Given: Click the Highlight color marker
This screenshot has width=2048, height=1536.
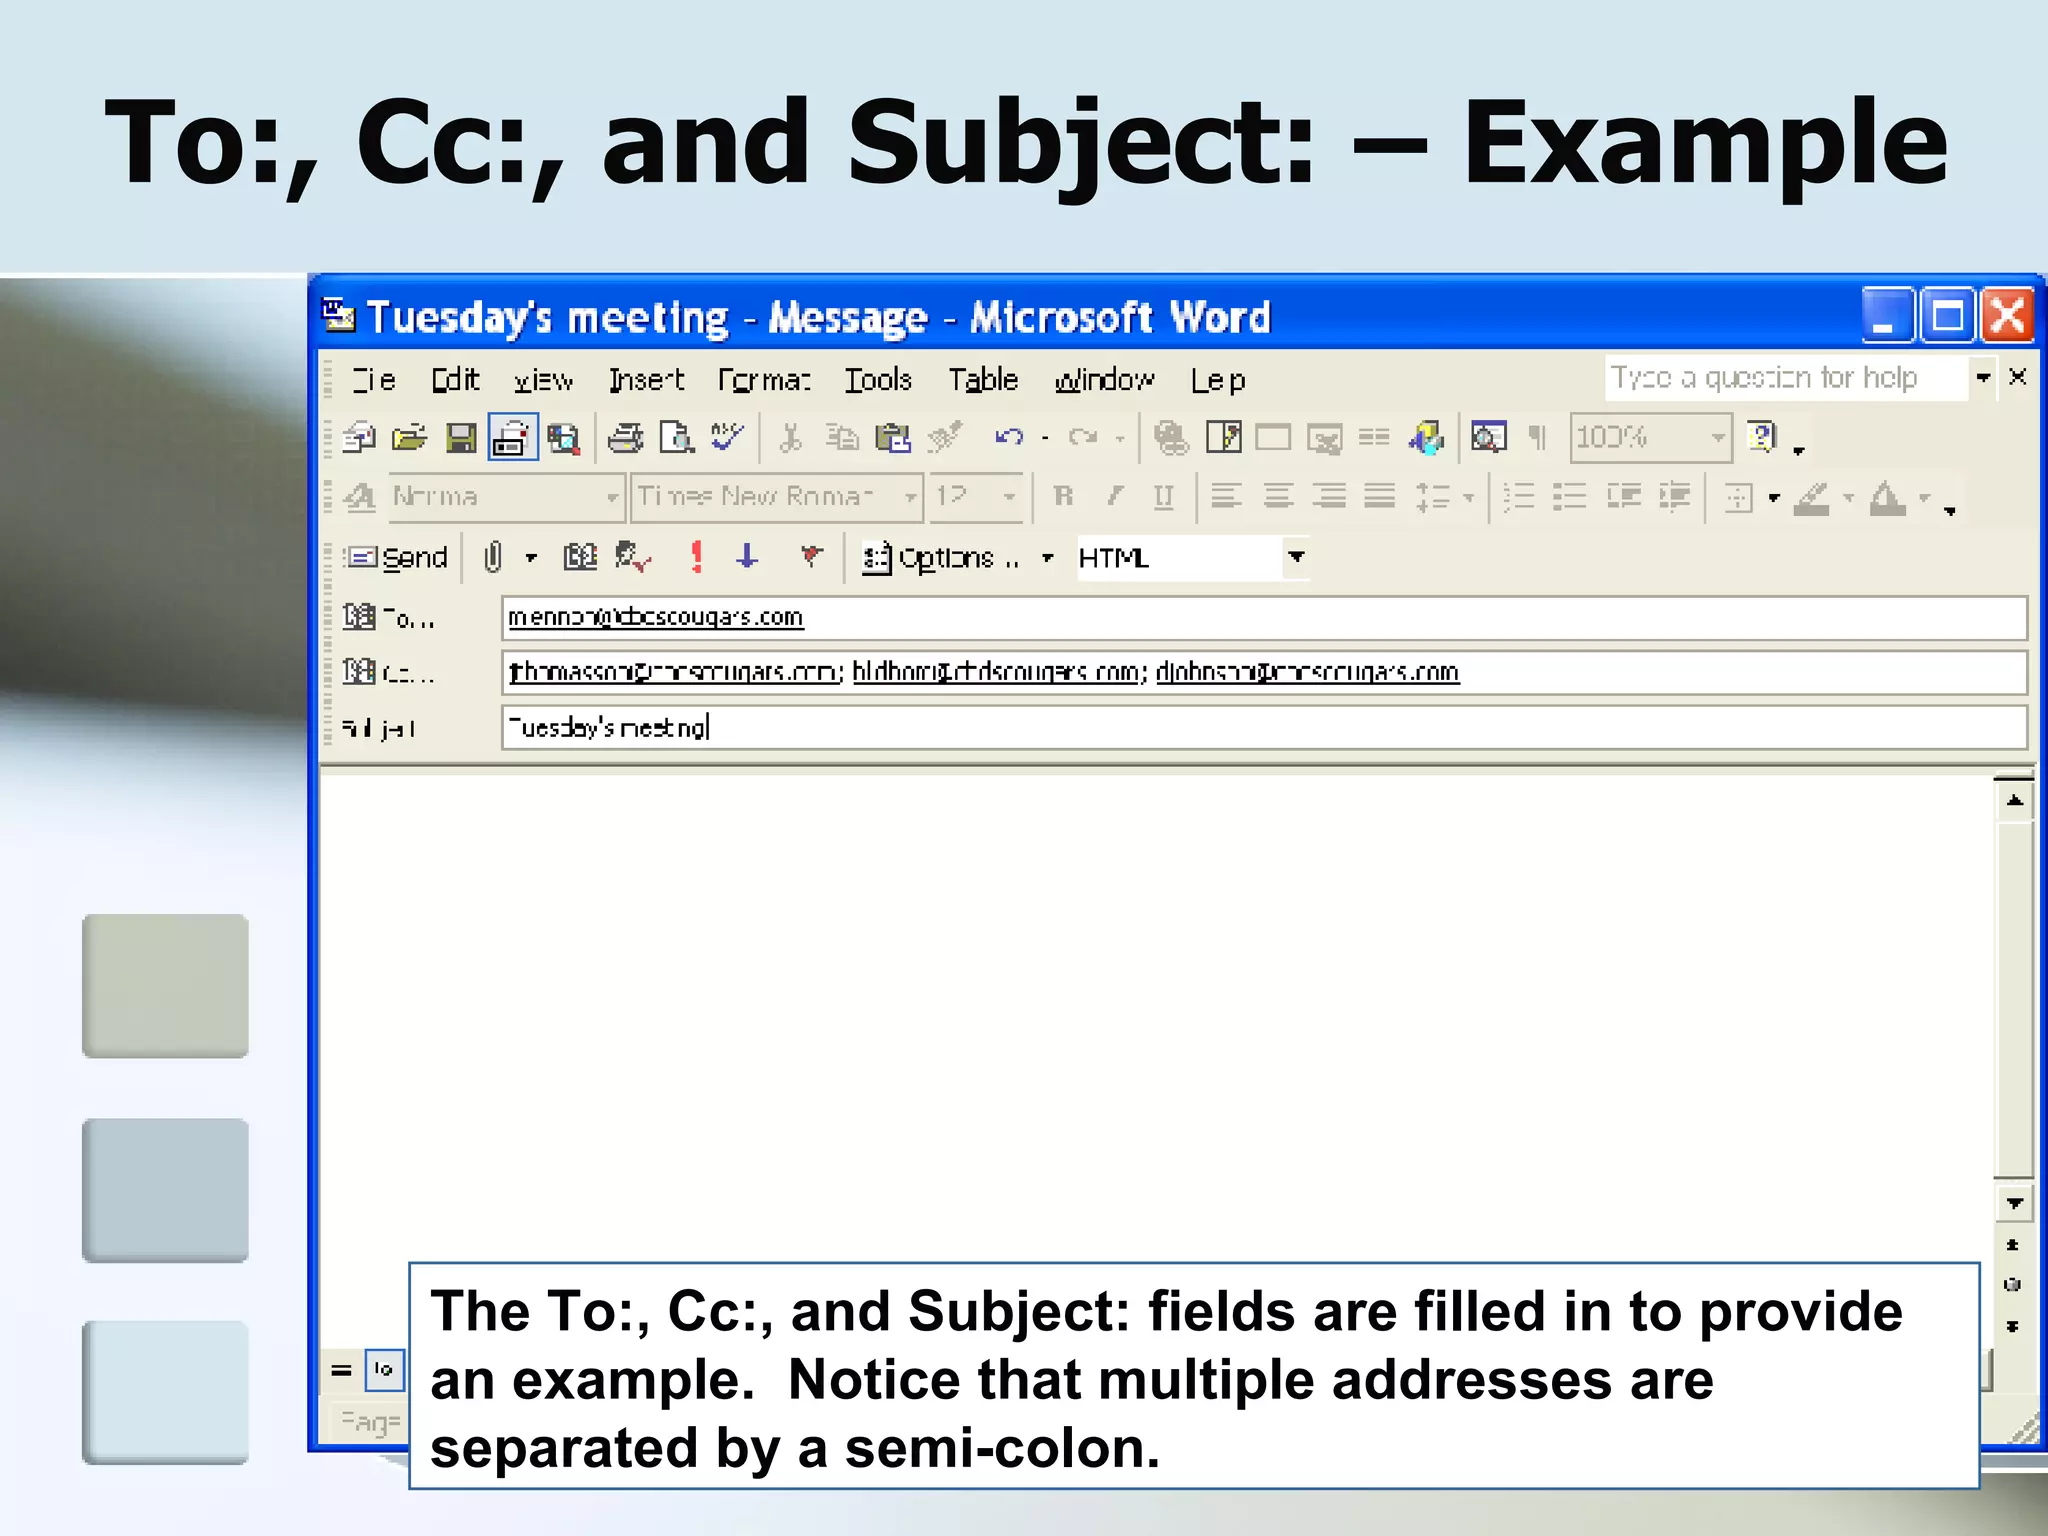Looking at the screenshot, I should 1812,497.
